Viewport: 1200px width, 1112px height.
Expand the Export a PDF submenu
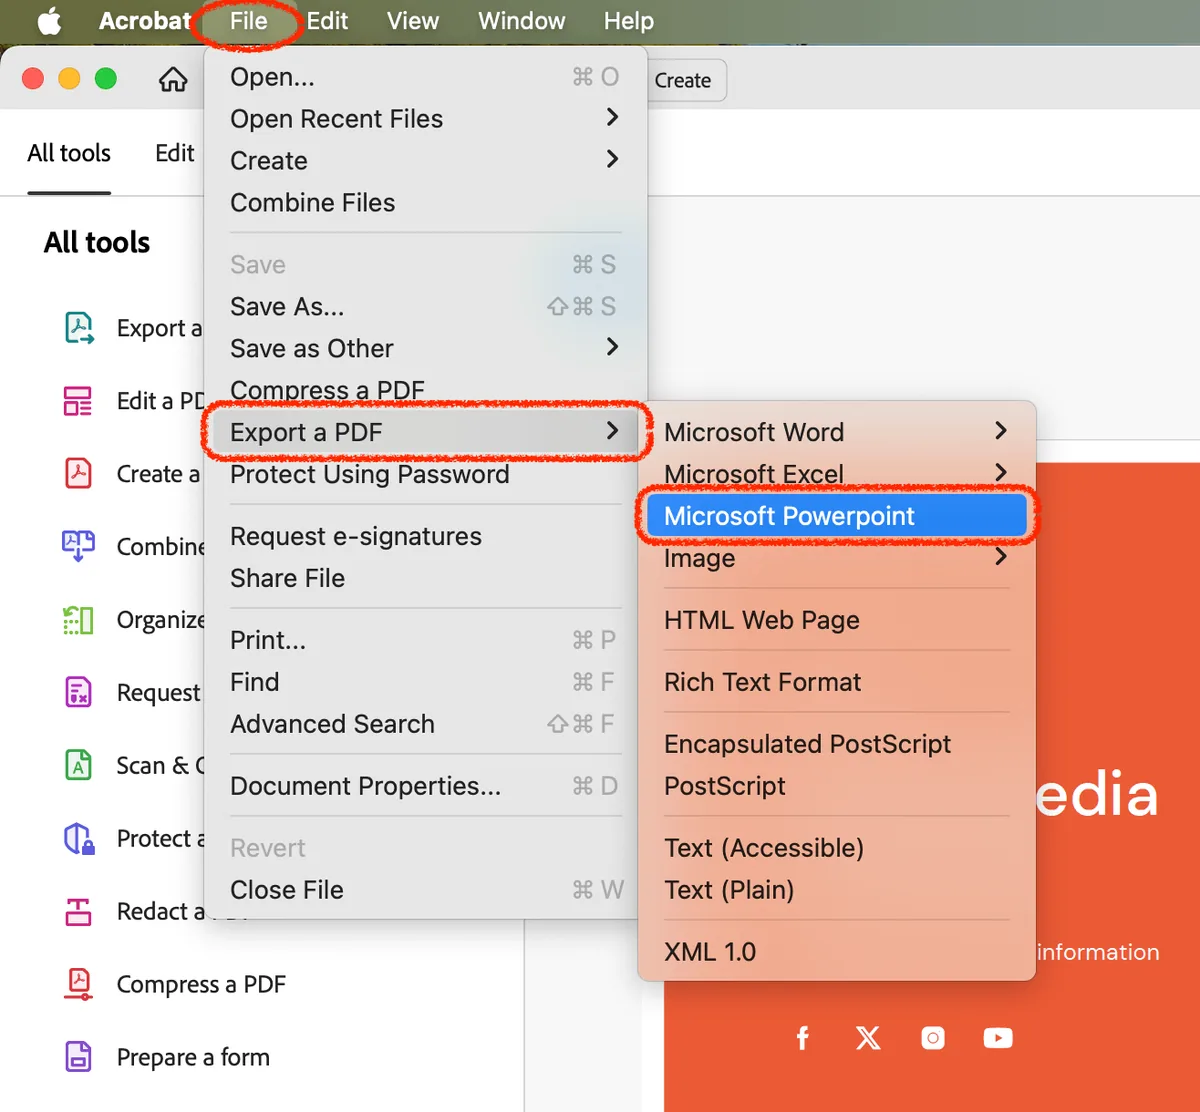[x=426, y=432]
